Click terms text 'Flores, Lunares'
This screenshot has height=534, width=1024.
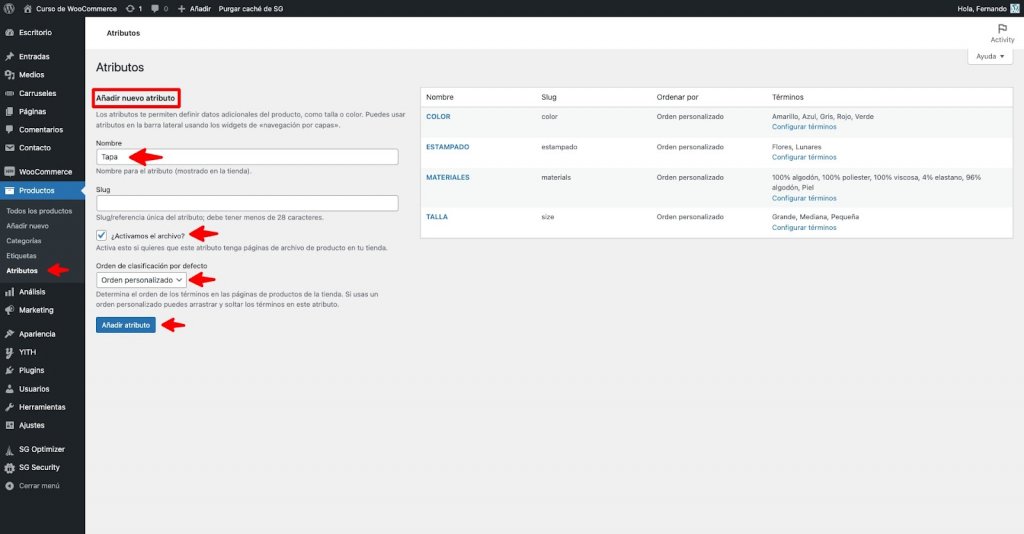[796, 147]
